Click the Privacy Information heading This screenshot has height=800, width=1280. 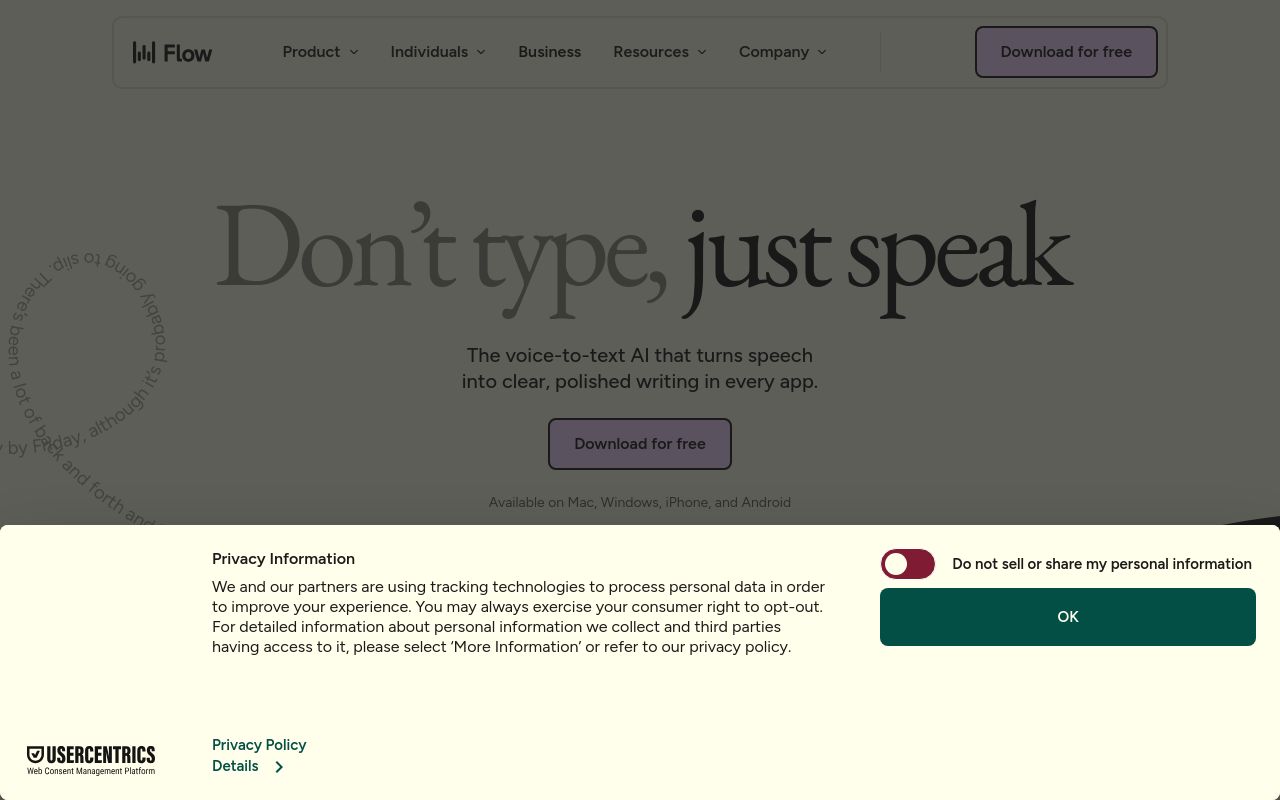[283, 559]
